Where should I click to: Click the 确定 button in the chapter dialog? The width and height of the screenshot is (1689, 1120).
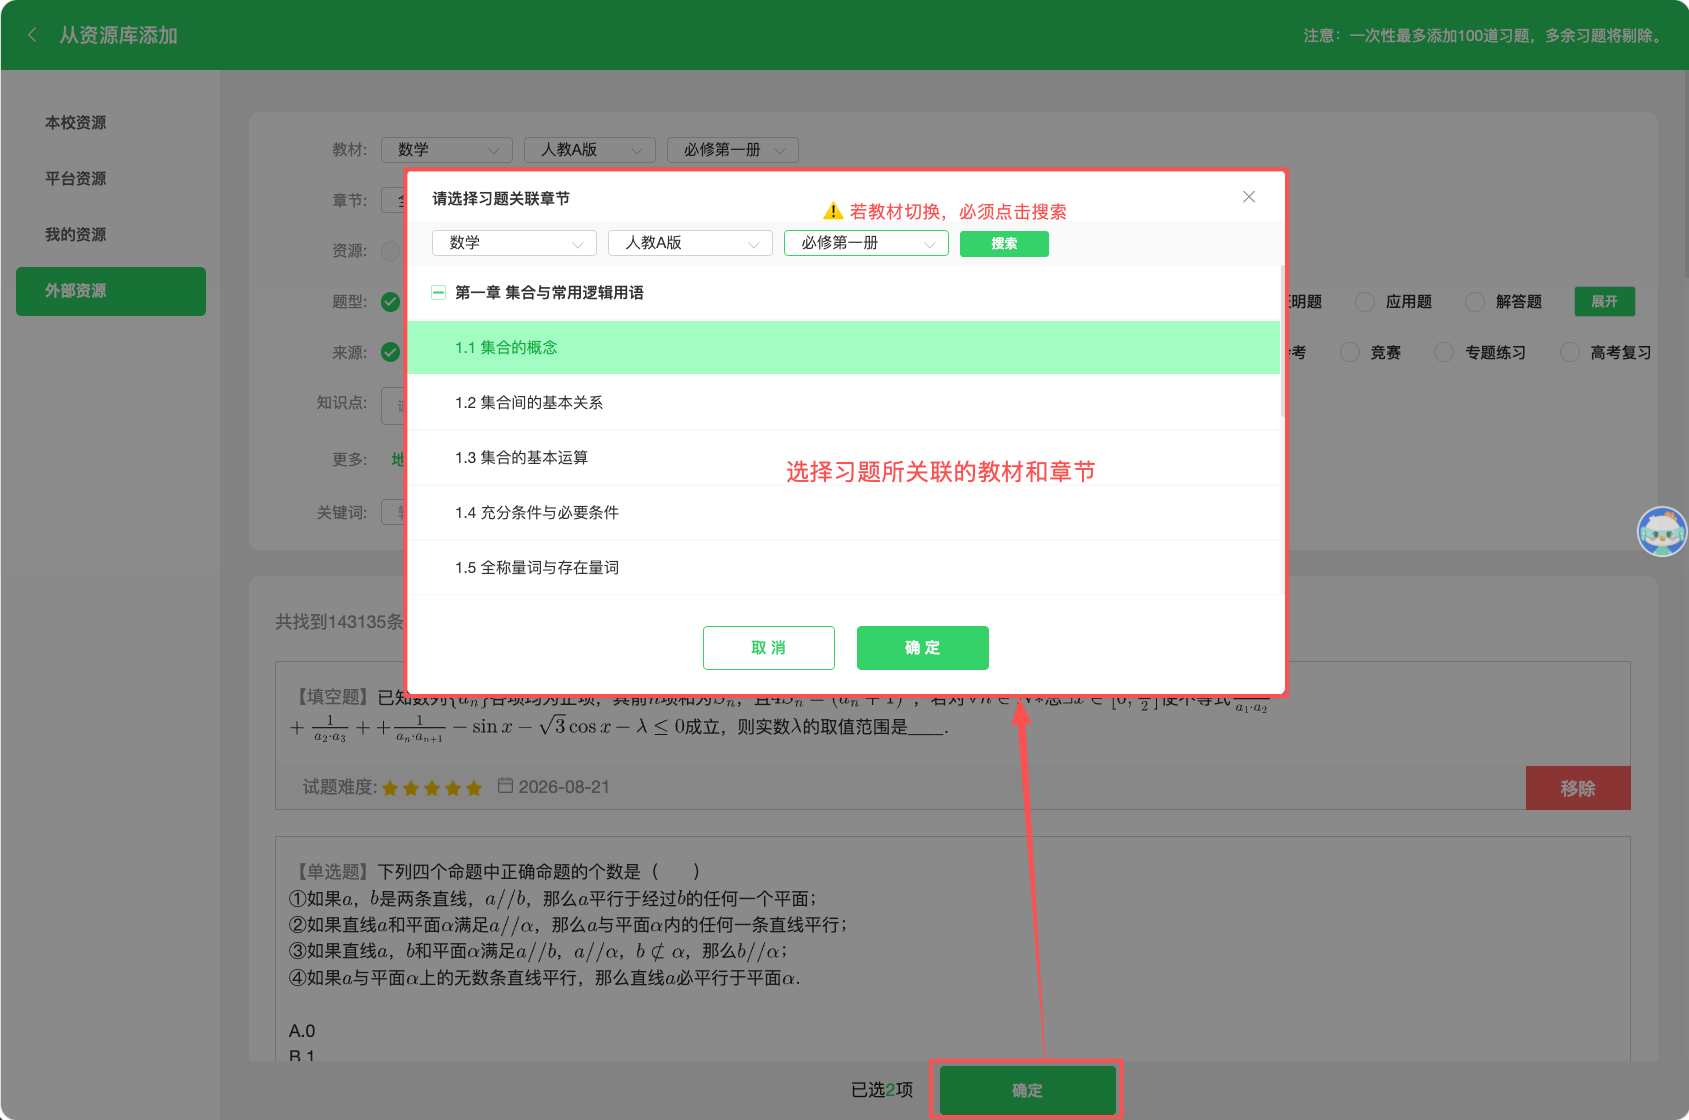pos(923,648)
